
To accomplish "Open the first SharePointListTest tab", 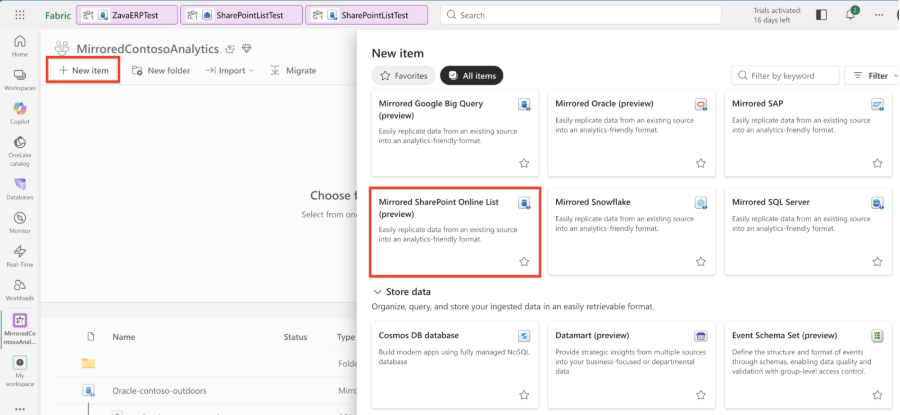I will coord(242,15).
